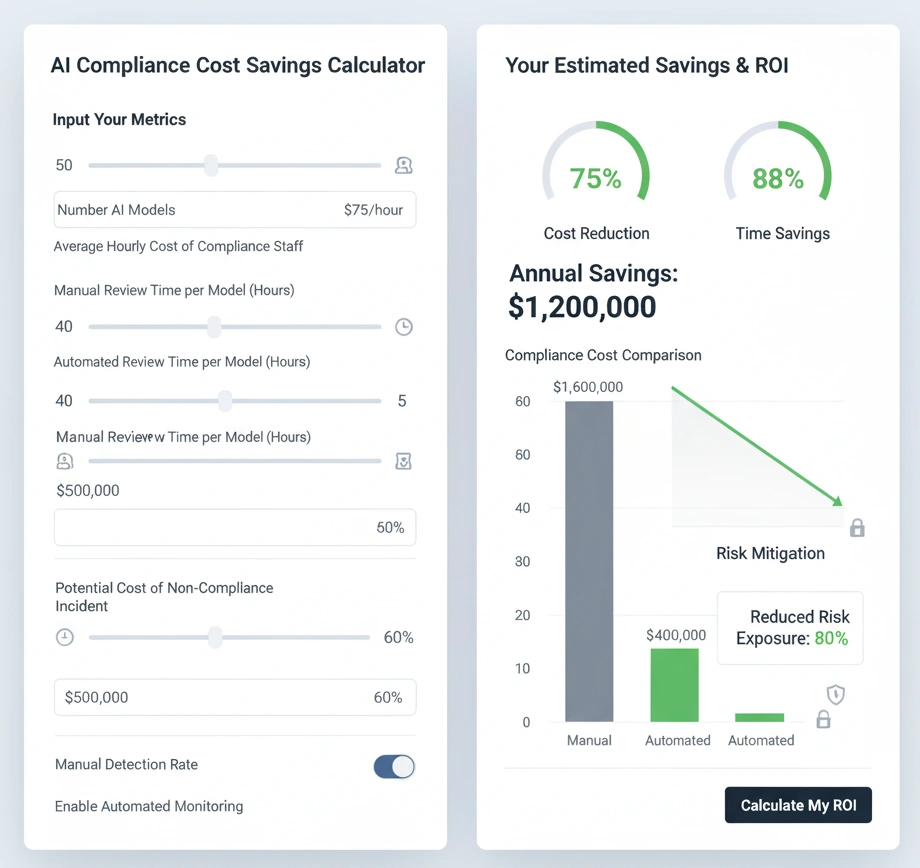Click the Number AI Models $75/hour input field

(234, 209)
